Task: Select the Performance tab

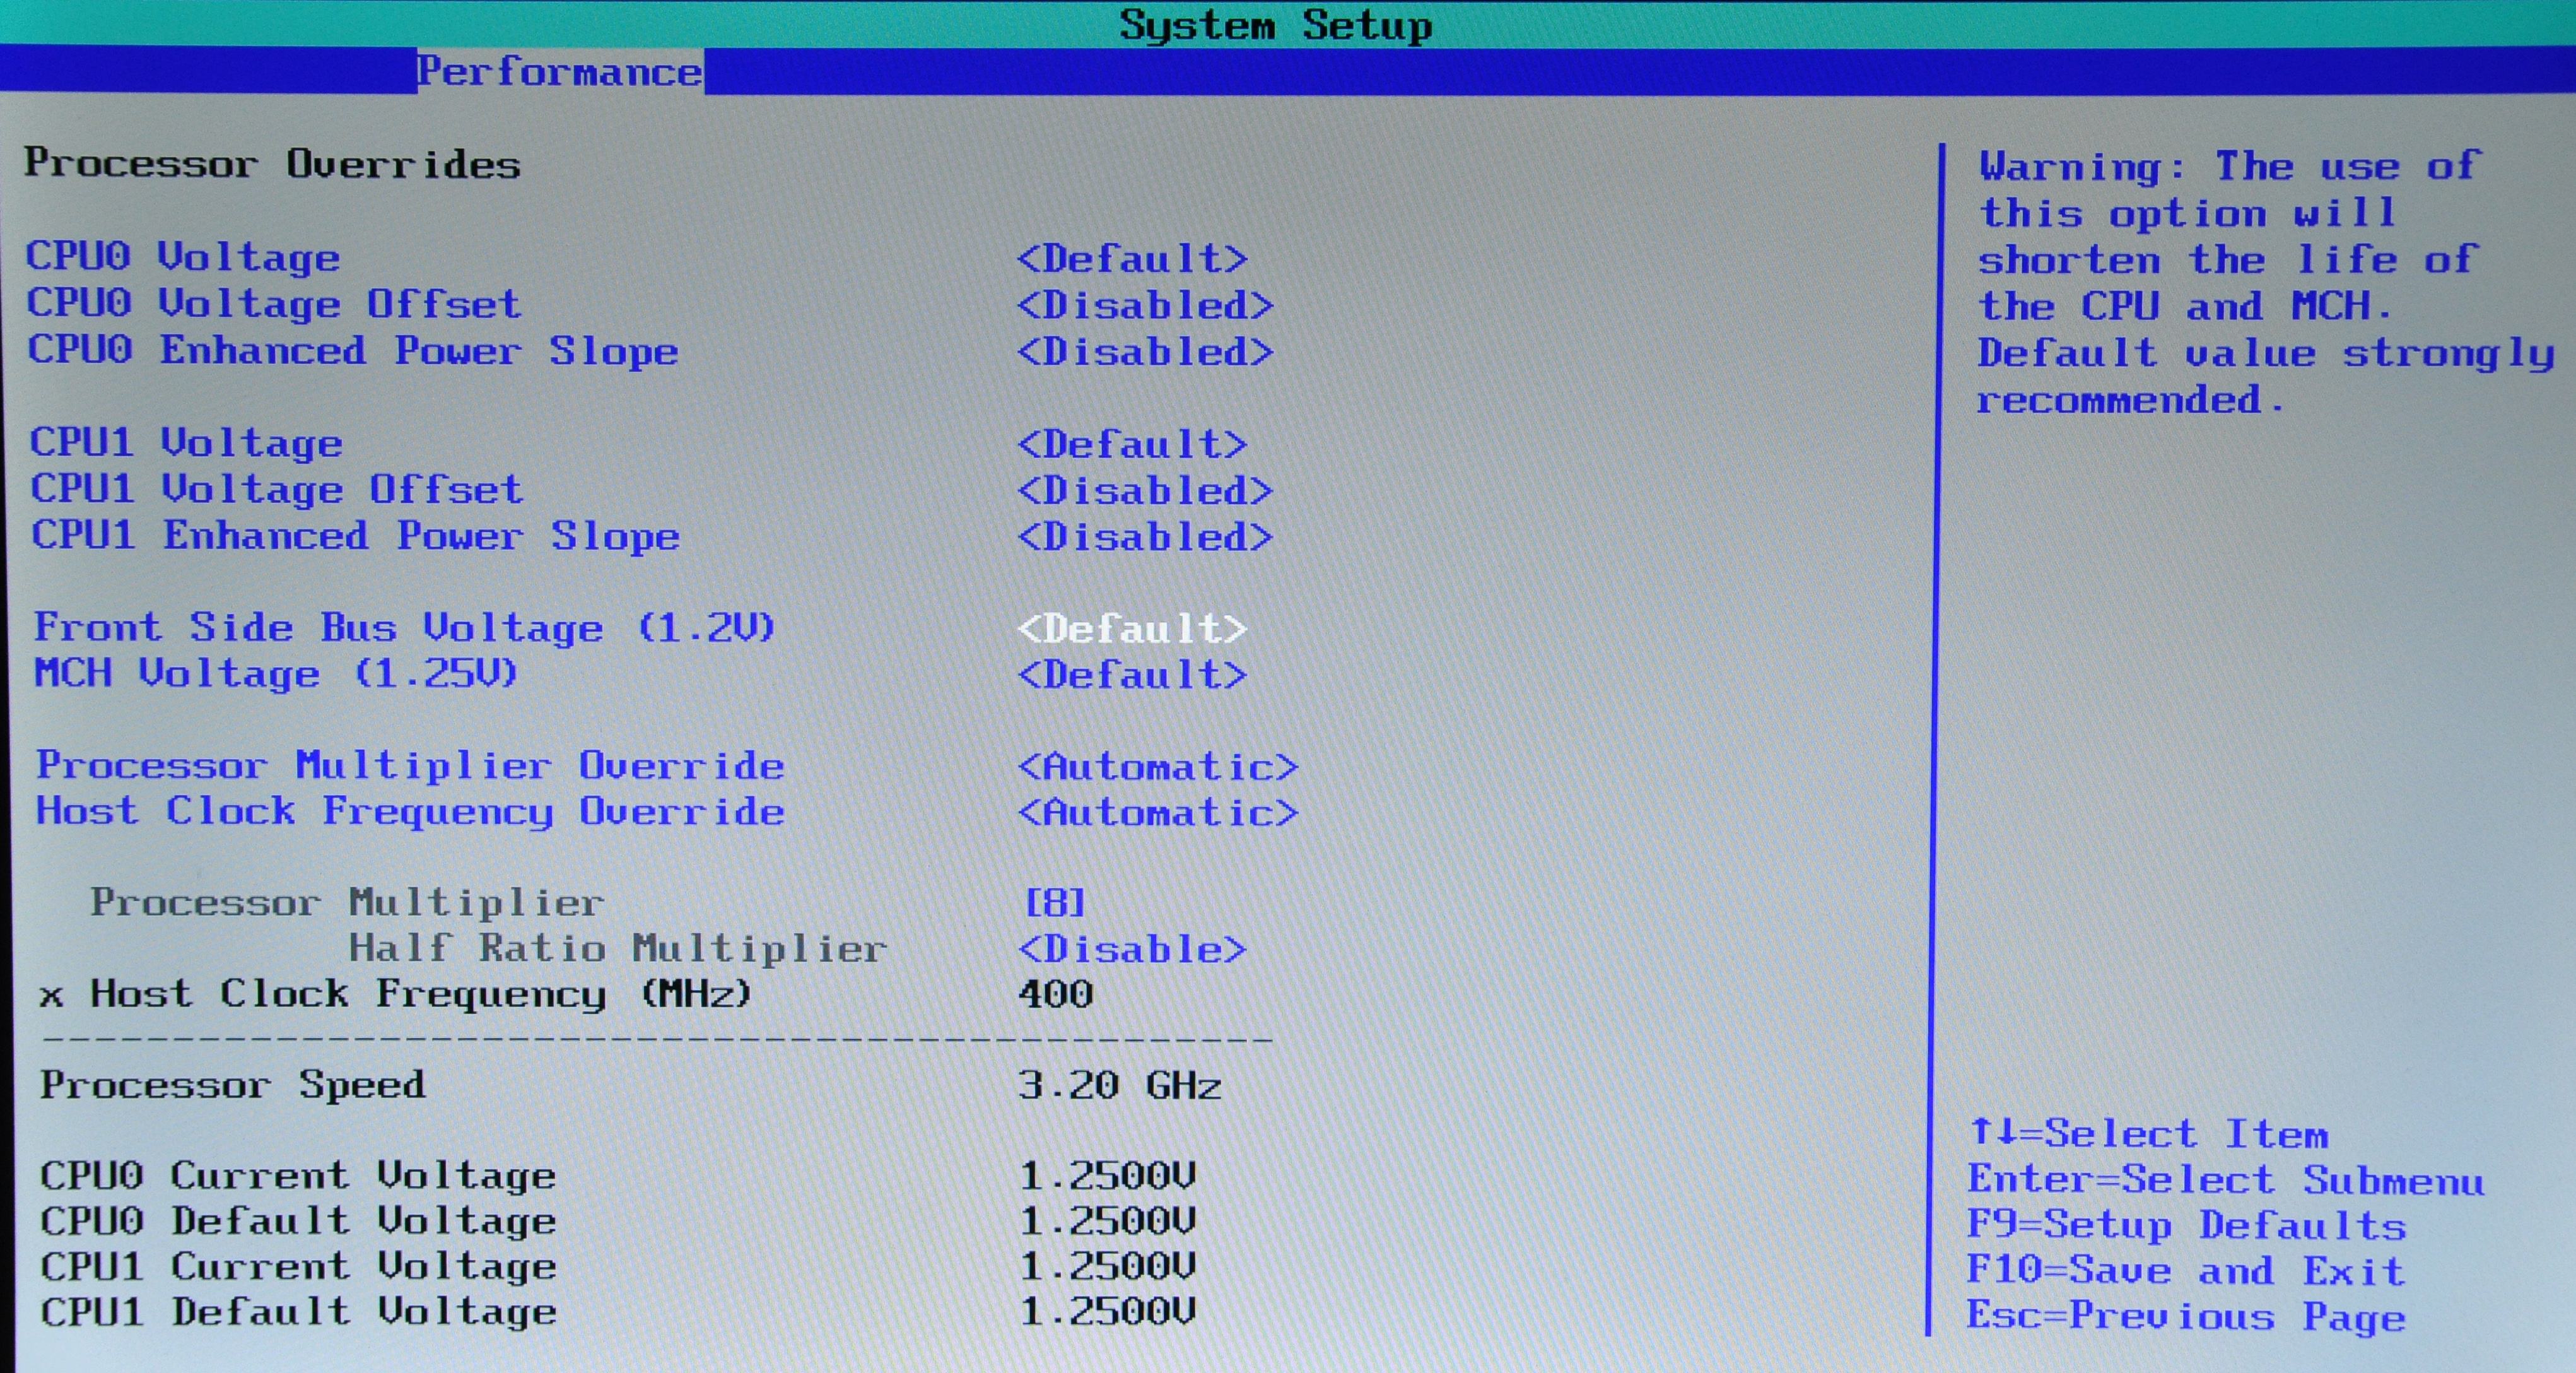Action: (559, 72)
